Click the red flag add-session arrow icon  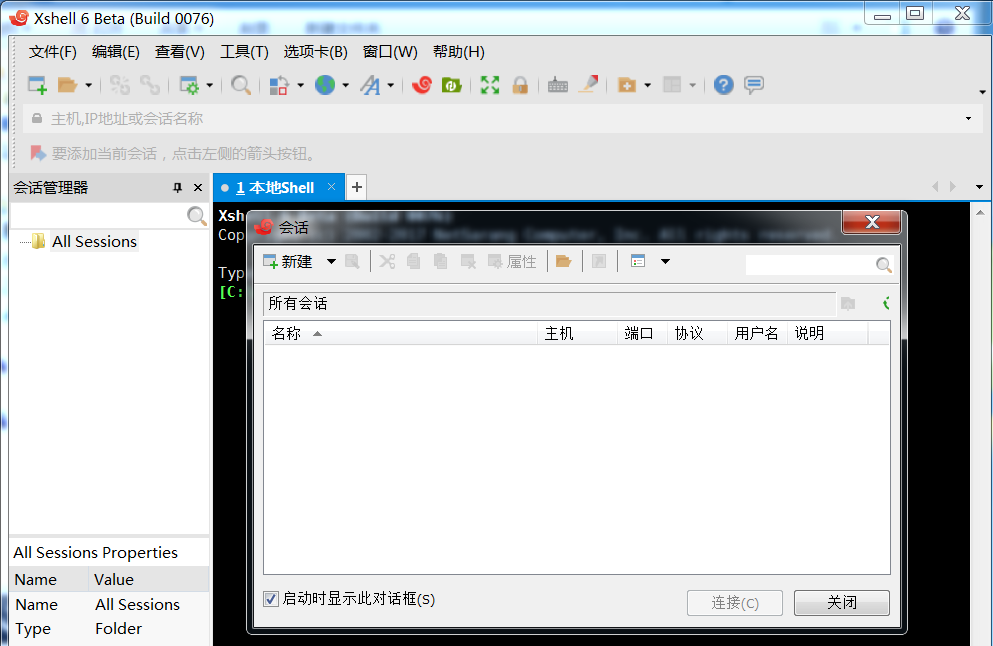click(38, 153)
